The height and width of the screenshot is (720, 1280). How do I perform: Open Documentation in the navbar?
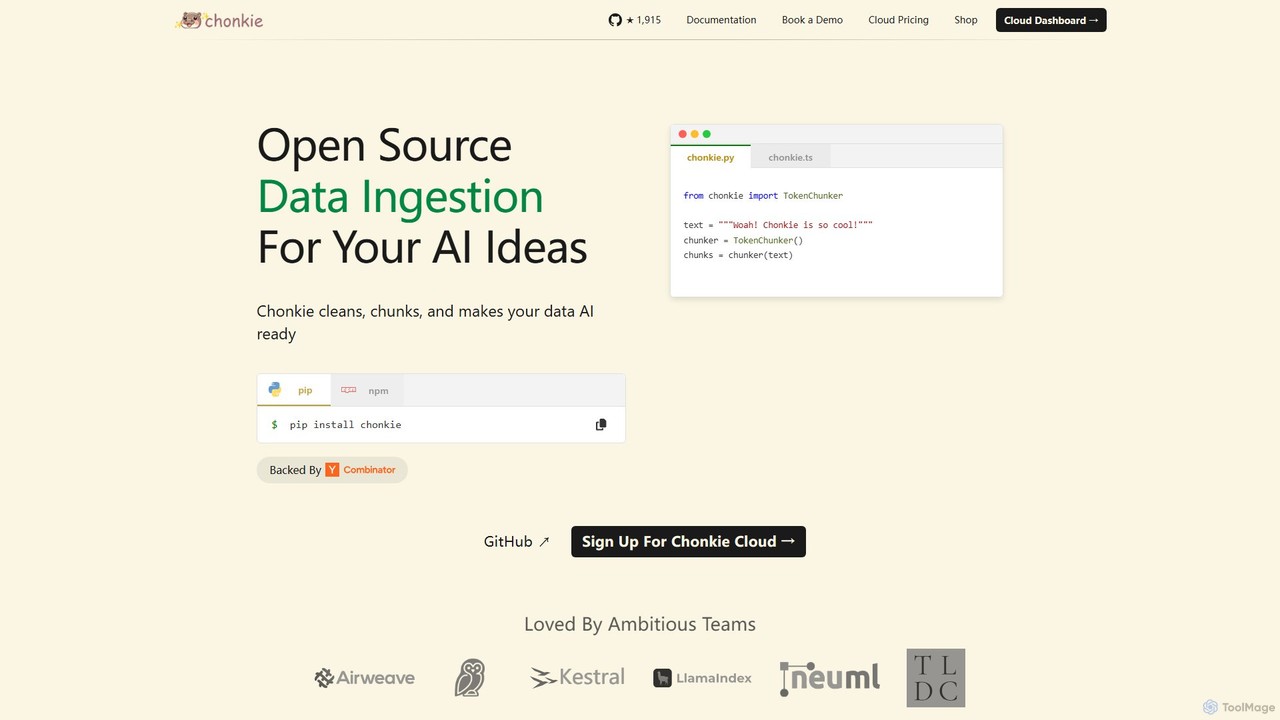pyautogui.click(x=721, y=20)
